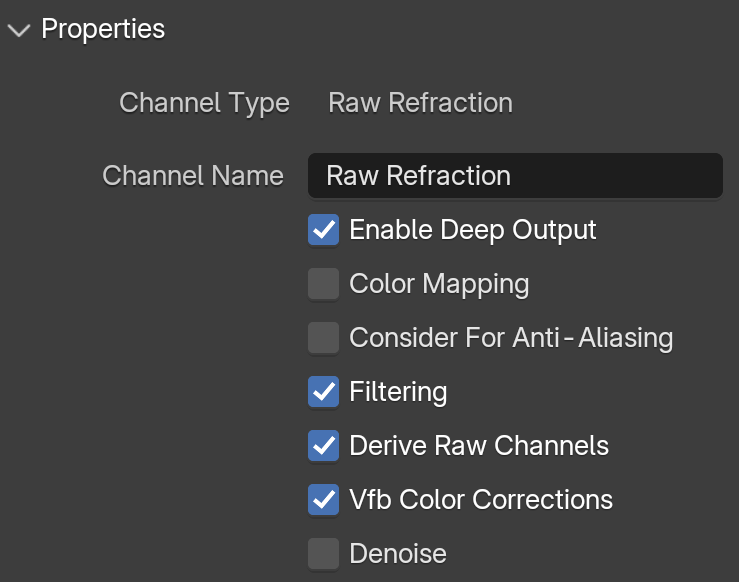The image size is (739, 582).
Task: Check the Consider For Anti-Aliasing box
Action: [x=323, y=338]
